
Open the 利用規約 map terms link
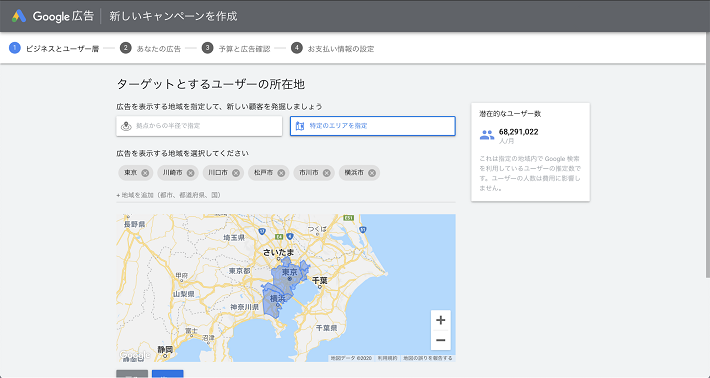[x=389, y=358]
